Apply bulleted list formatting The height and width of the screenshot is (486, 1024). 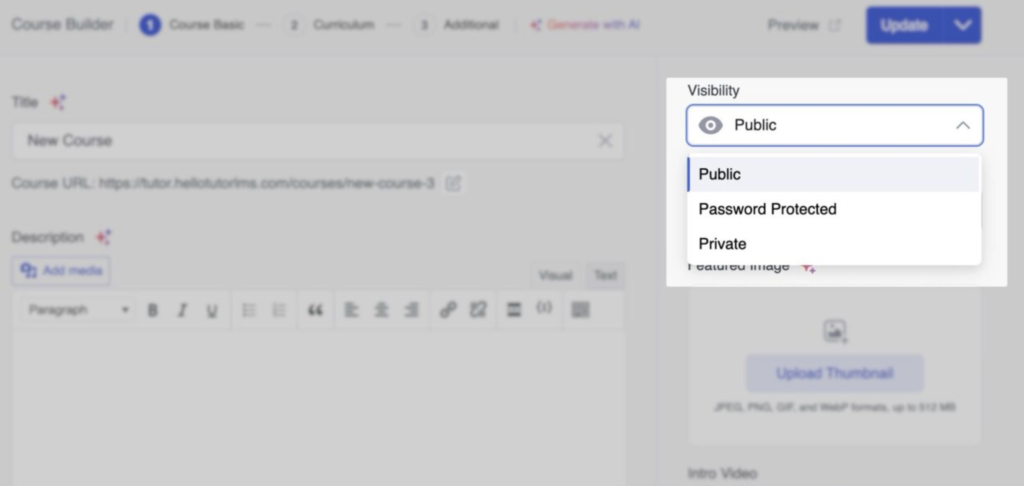(x=250, y=311)
